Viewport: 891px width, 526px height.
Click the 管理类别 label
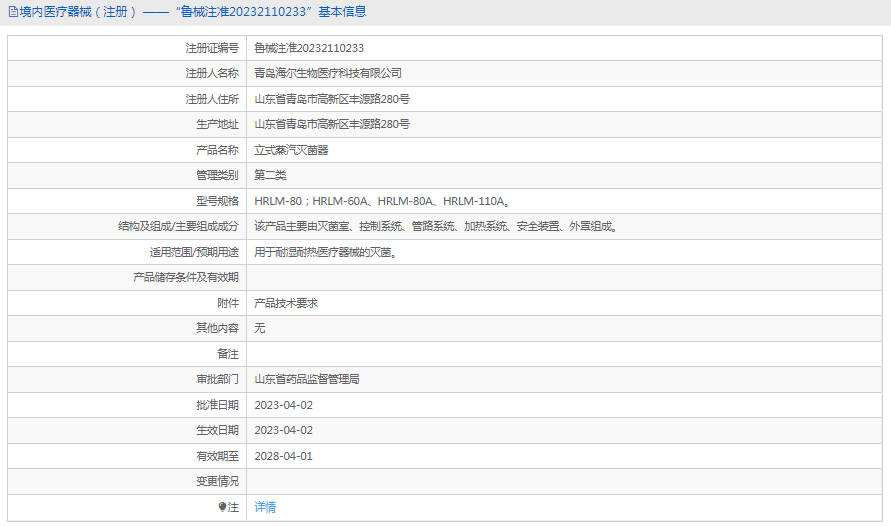pyautogui.click(x=217, y=175)
